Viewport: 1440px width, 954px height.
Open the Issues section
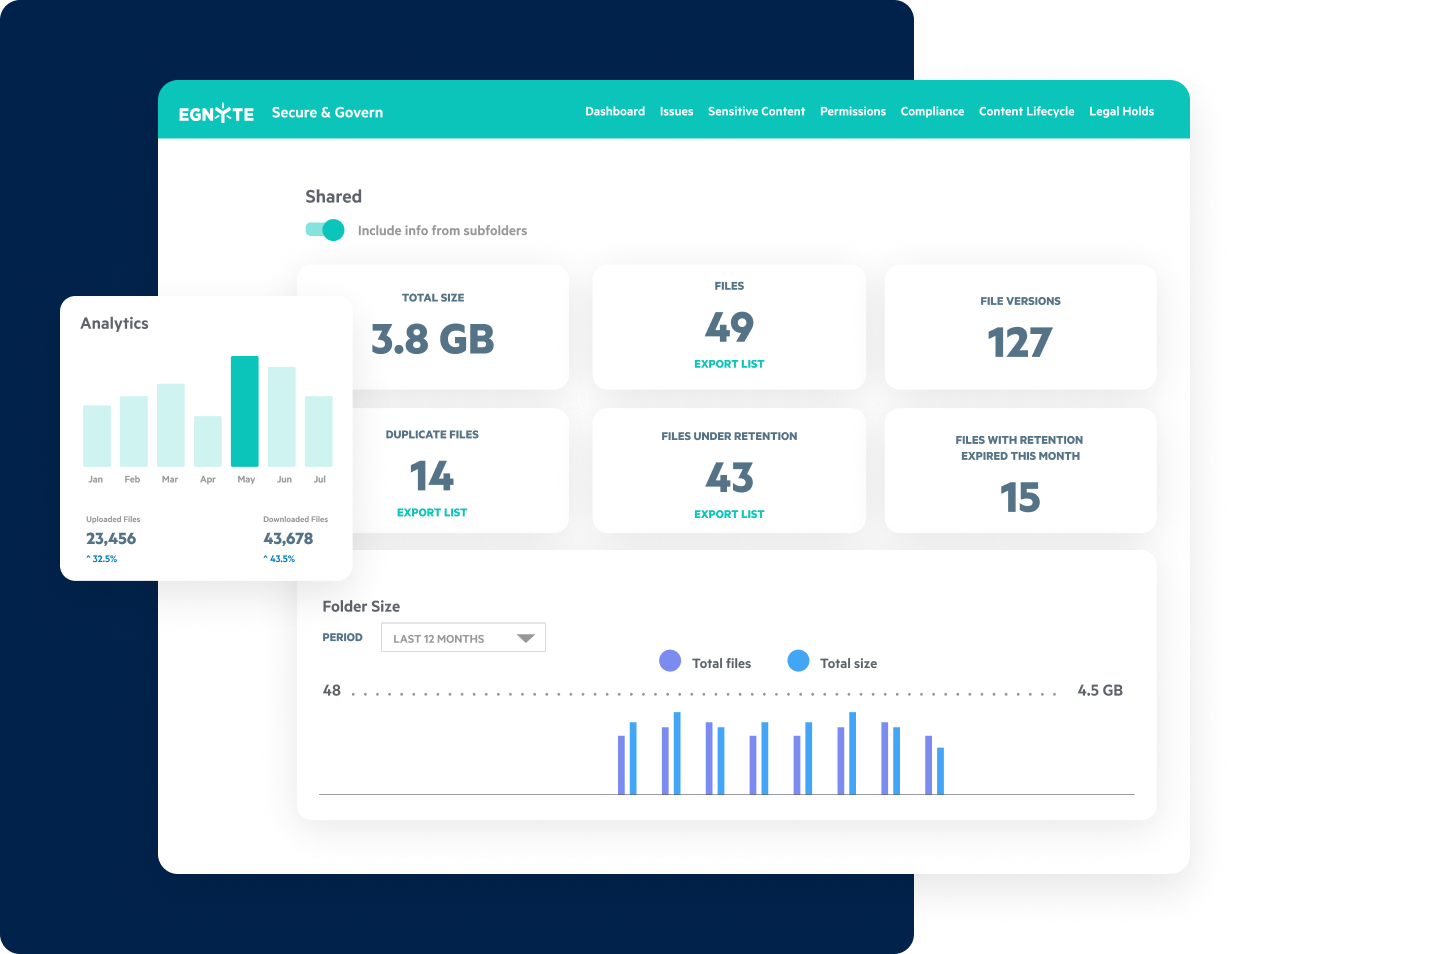pyautogui.click(x=676, y=111)
